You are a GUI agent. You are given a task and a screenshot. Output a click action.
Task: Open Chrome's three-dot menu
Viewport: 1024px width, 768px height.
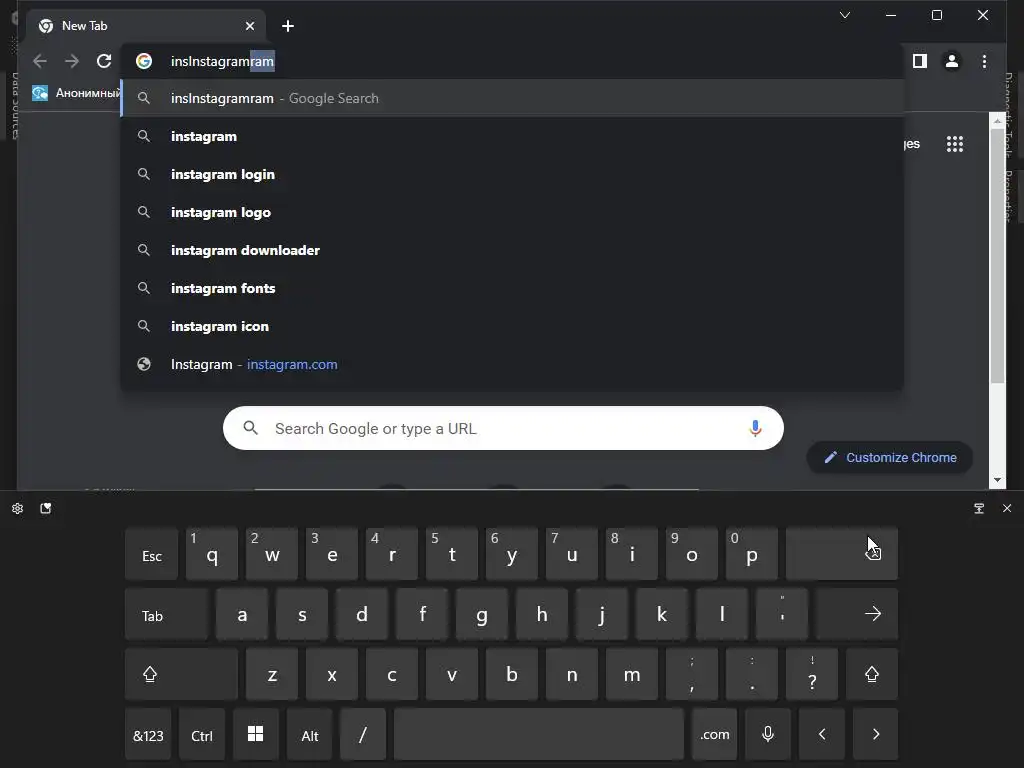click(984, 61)
